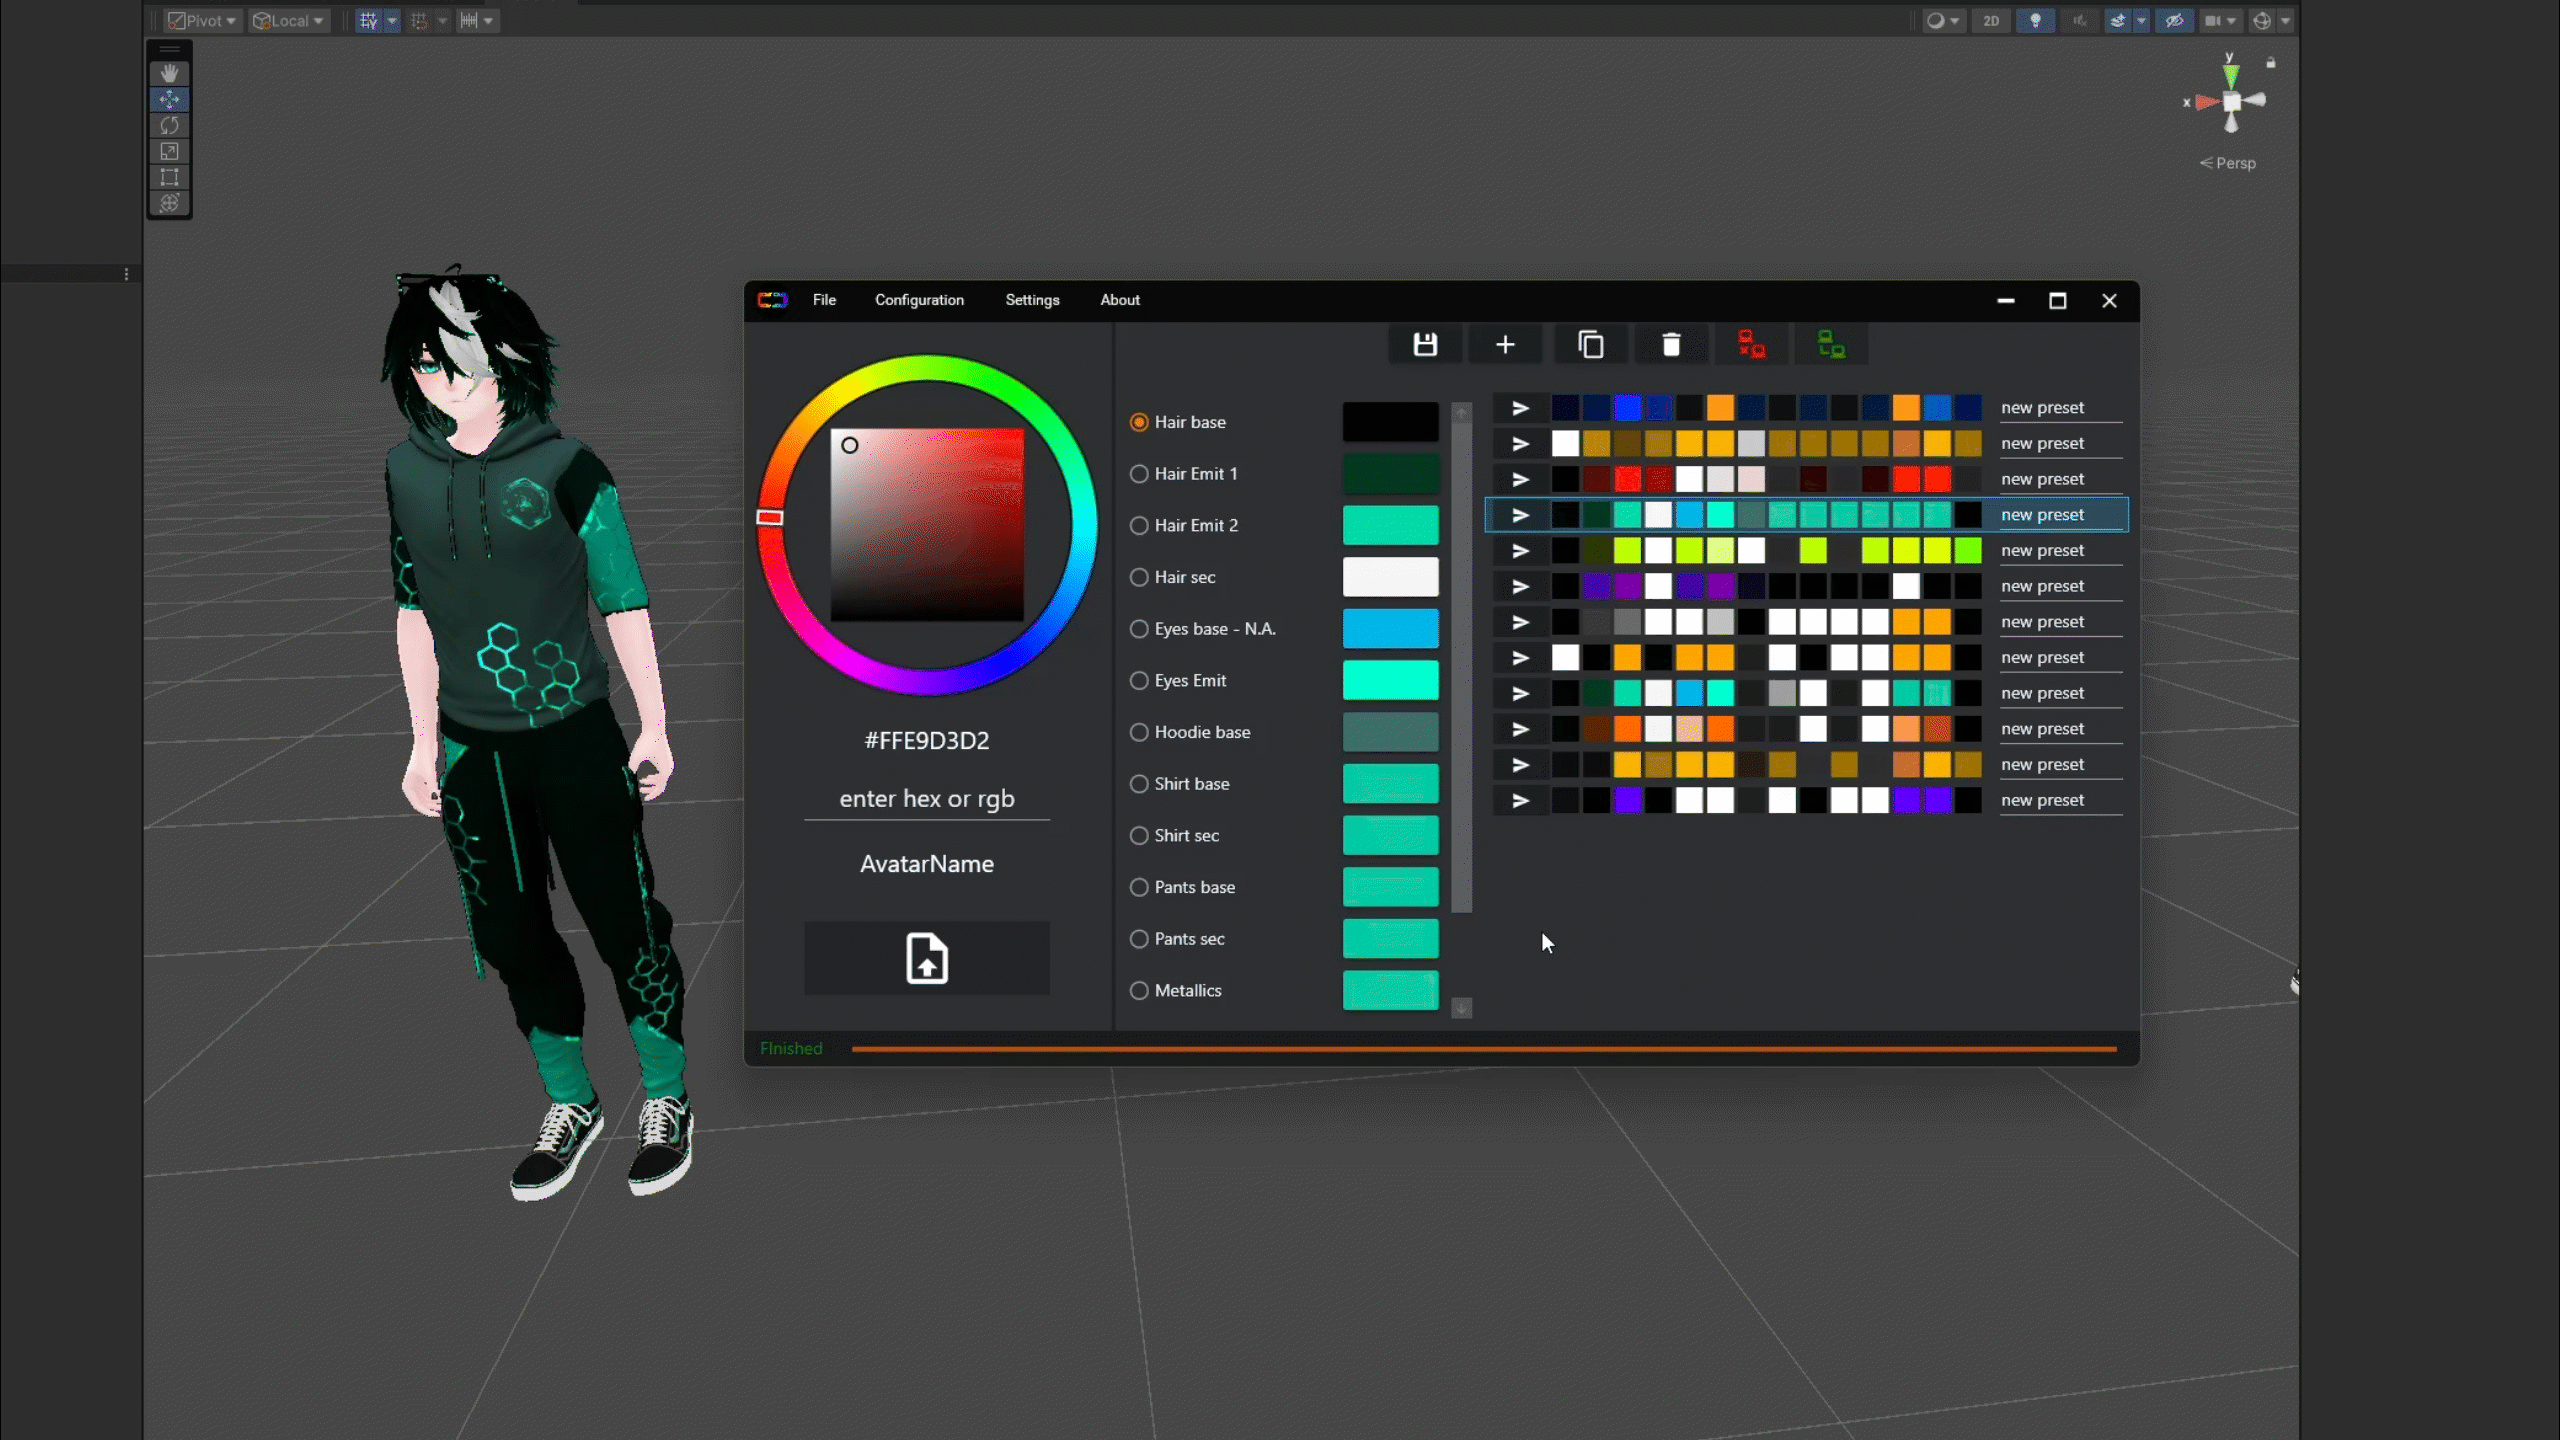Click the green linked-squares toolbar icon
The image size is (2560, 1440).
pyautogui.click(x=1831, y=345)
